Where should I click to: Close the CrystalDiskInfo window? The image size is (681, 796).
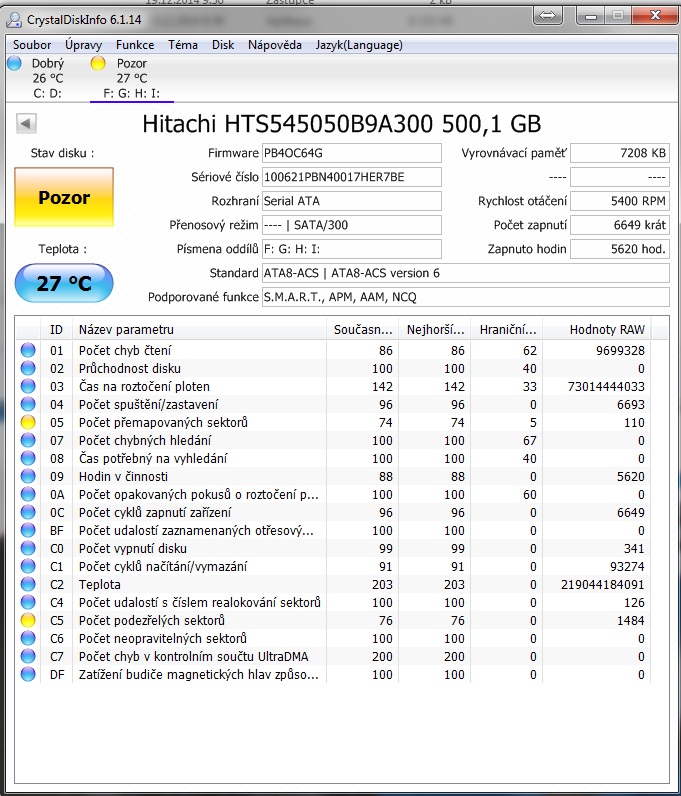pos(655,16)
